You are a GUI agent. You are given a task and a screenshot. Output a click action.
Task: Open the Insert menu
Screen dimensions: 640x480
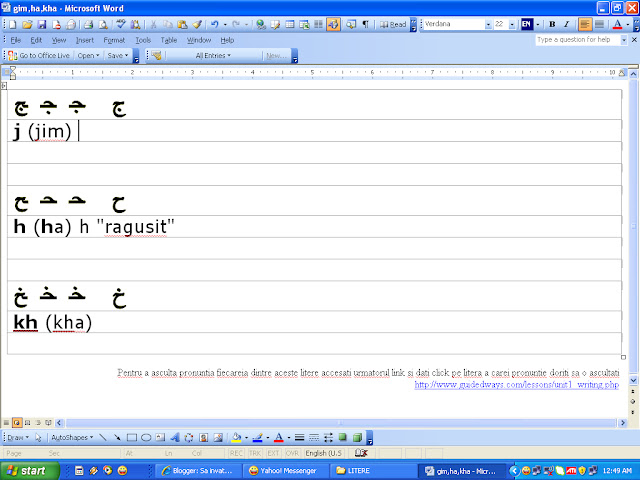tap(84, 40)
